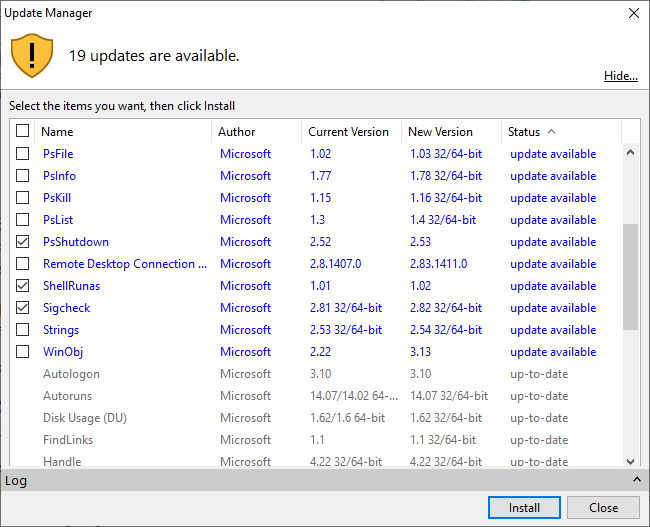Screen dimensions: 650x527
Task: Click the scrollbar up arrow
Action: pos(631,153)
